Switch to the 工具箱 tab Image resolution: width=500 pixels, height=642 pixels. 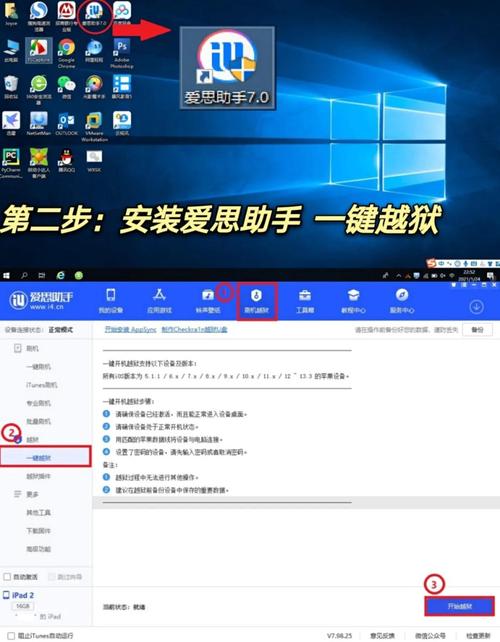coord(305,301)
